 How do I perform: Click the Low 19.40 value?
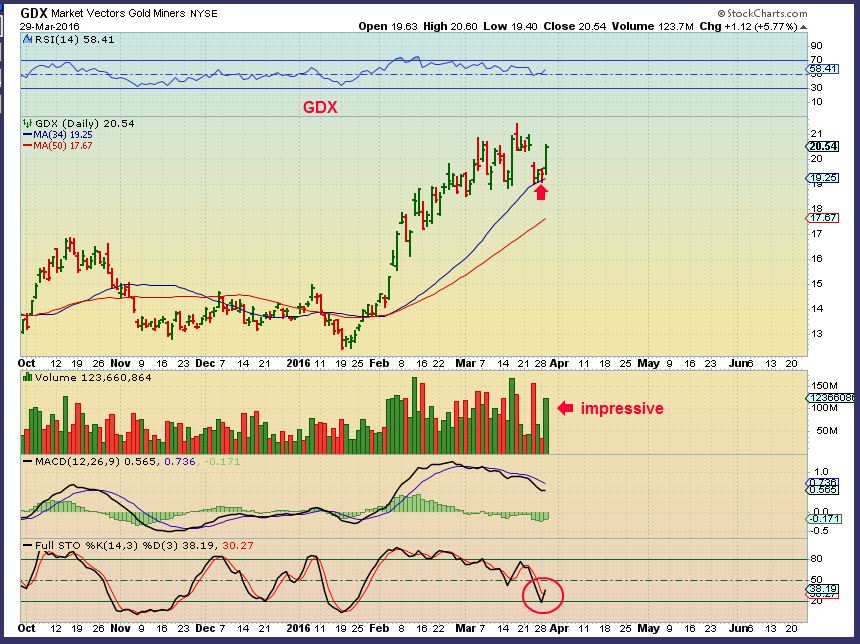pyautogui.click(x=510, y=26)
